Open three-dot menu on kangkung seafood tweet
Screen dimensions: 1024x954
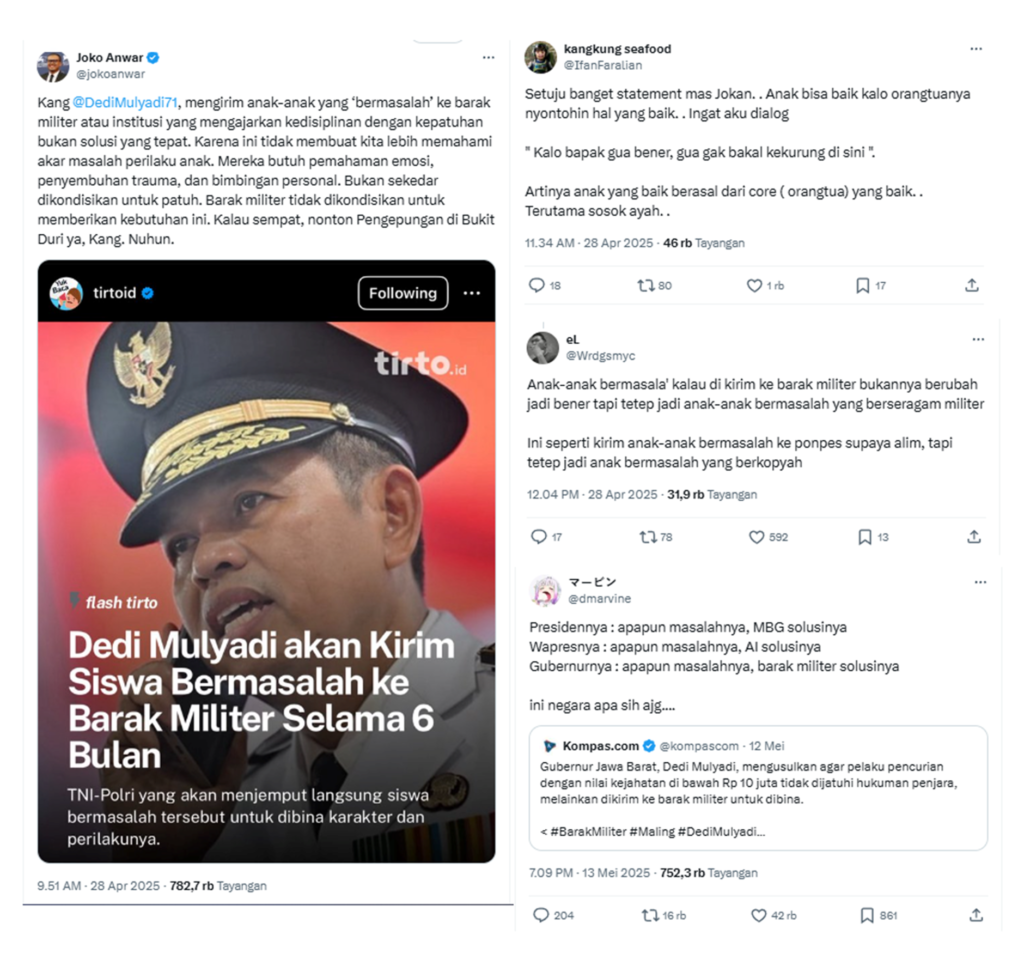click(x=976, y=49)
